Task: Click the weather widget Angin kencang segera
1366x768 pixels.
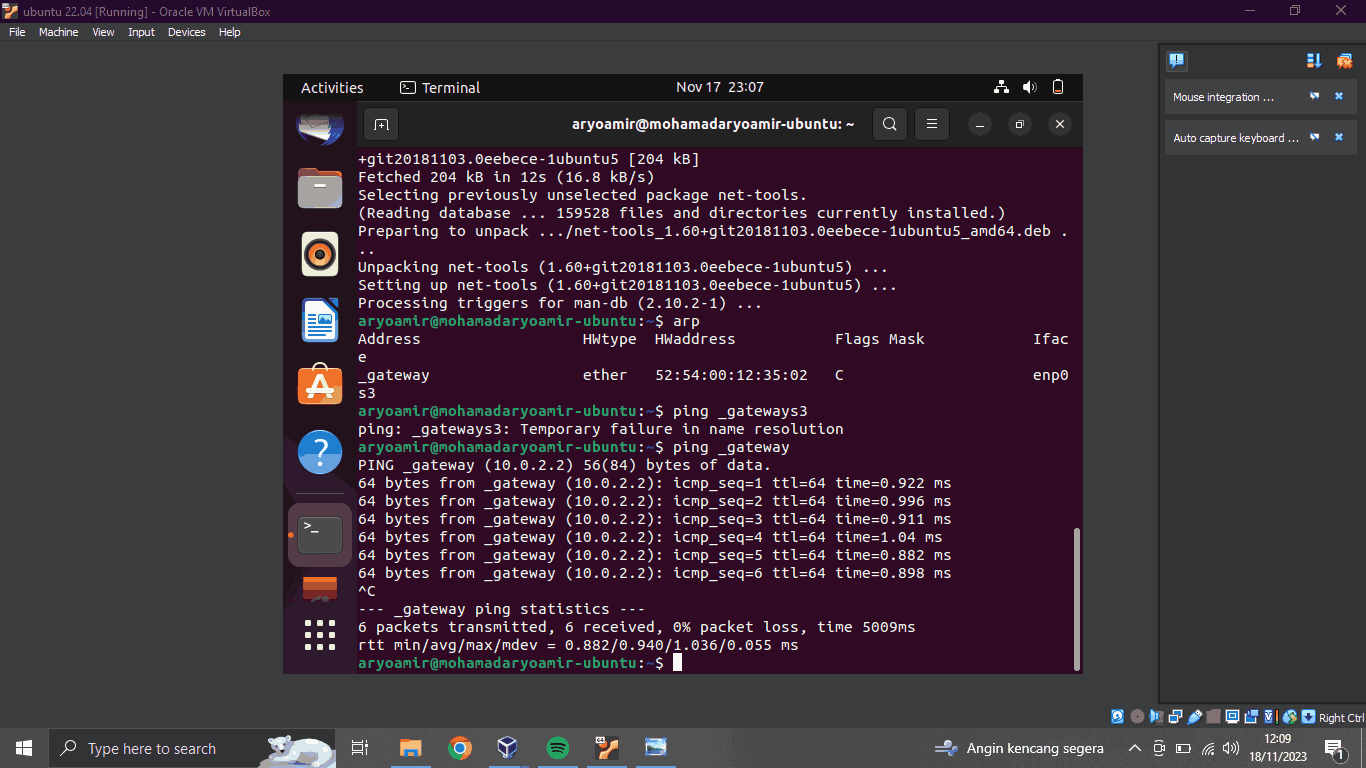Action: coord(1019,748)
